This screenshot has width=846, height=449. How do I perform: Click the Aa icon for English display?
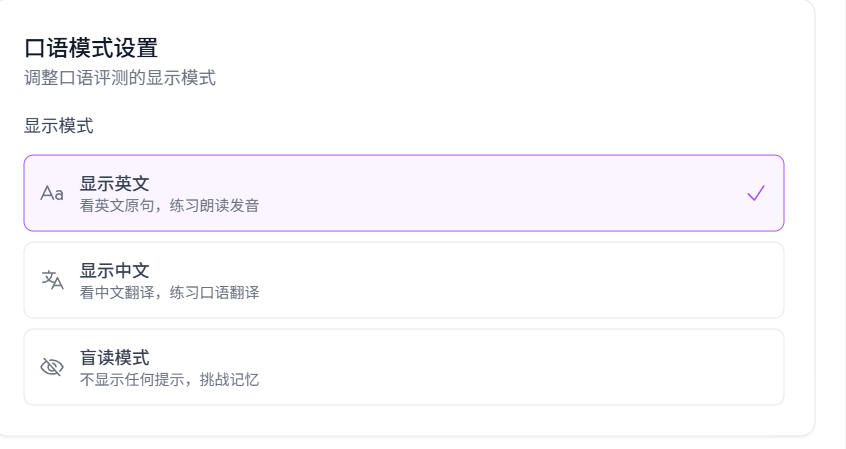[x=52, y=193]
